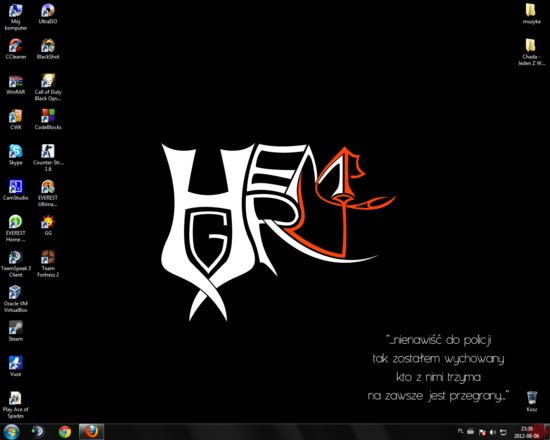Image resolution: width=550 pixels, height=440 pixels.
Task: Click the Oracle VM VirtualBox icon
Action: 15,299
